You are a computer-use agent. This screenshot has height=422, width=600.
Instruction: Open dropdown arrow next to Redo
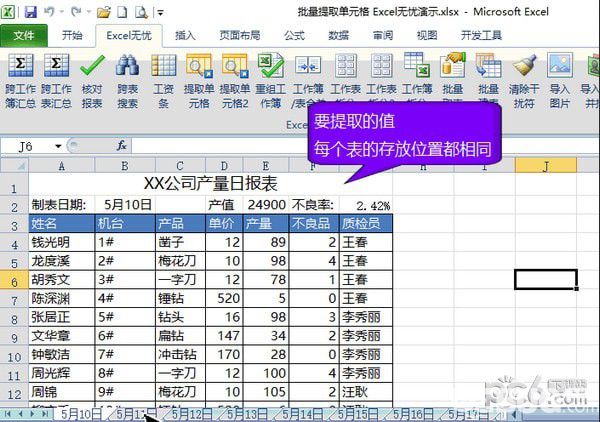89,12
